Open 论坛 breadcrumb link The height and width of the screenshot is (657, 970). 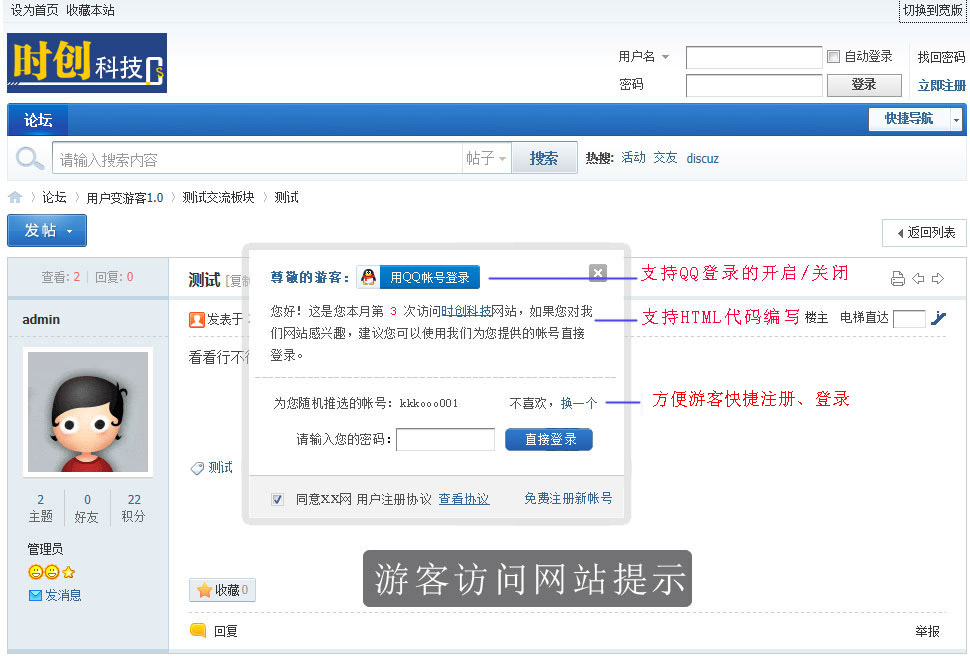pos(54,197)
